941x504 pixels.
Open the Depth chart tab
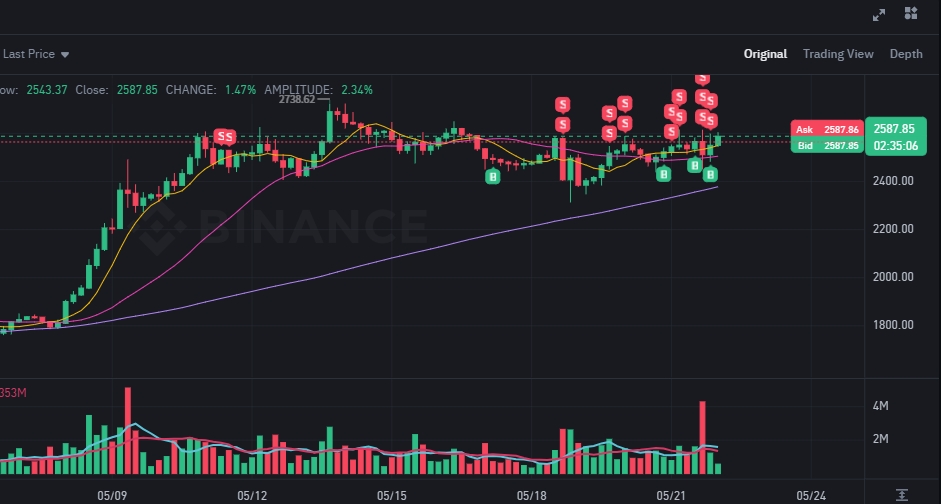click(x=906, y=54)
